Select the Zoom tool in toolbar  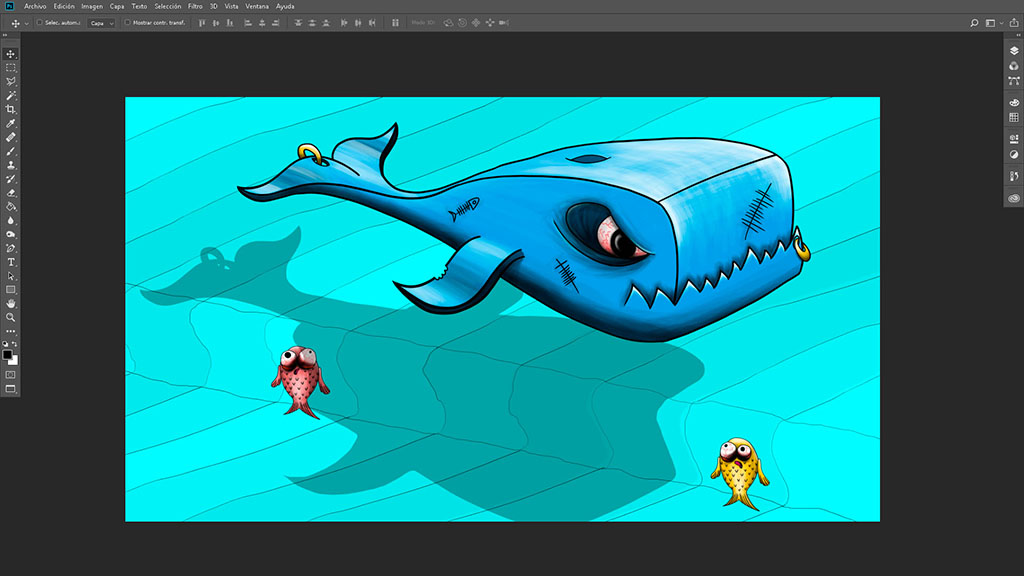point(11,317)
